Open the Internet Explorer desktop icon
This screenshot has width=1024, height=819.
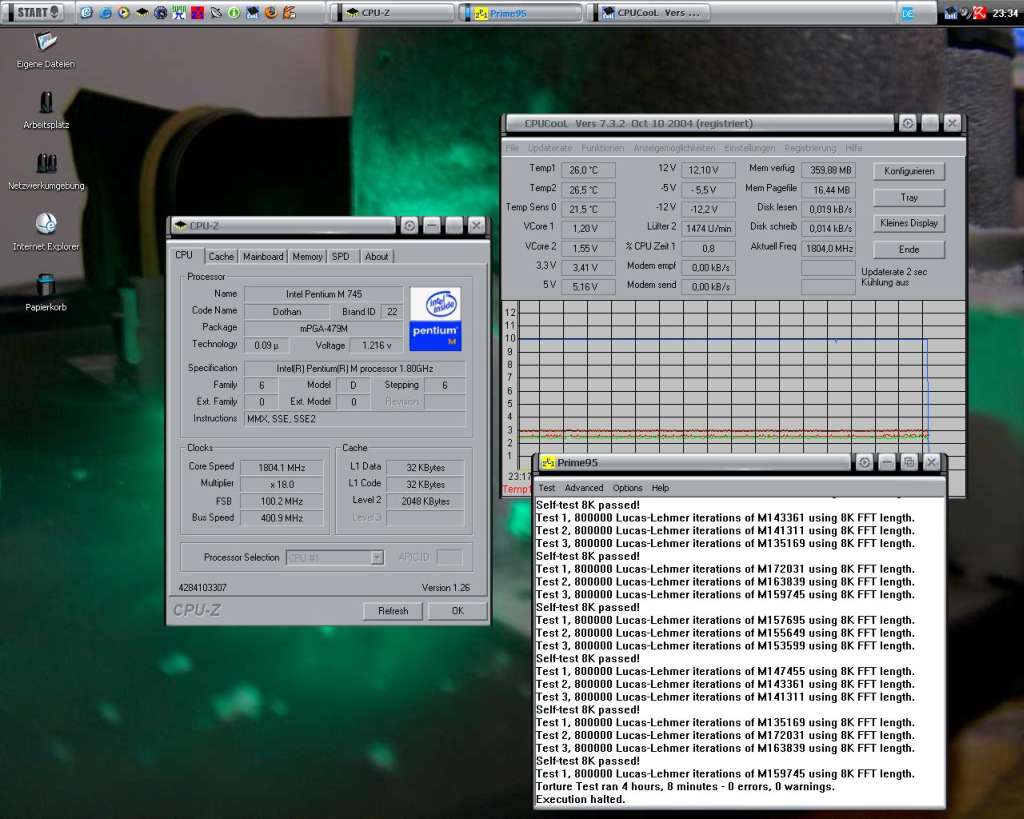pyautogui.click(x=46, y=232)
